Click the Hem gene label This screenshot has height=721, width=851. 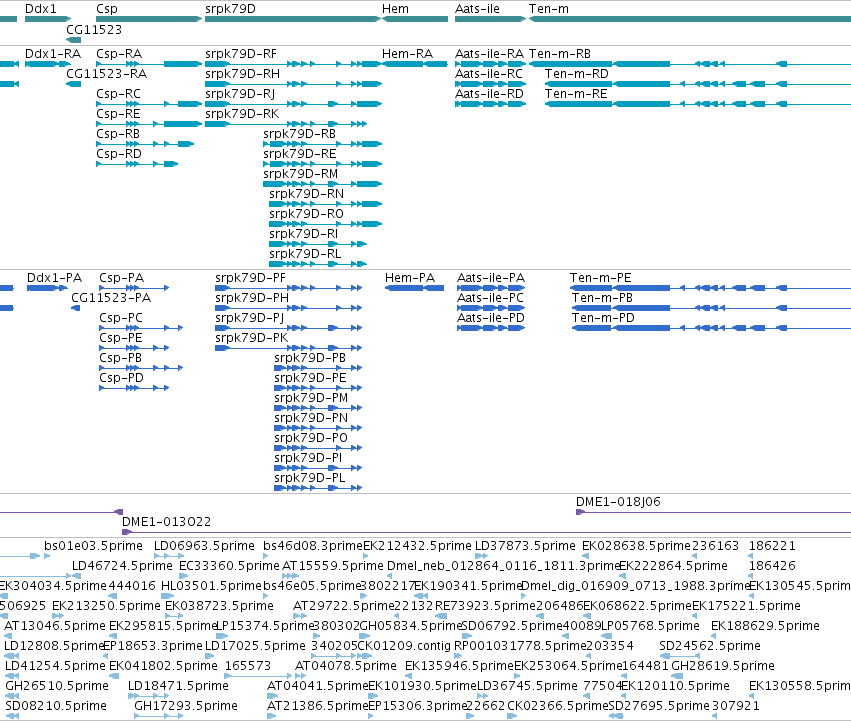tap(395, 9)
